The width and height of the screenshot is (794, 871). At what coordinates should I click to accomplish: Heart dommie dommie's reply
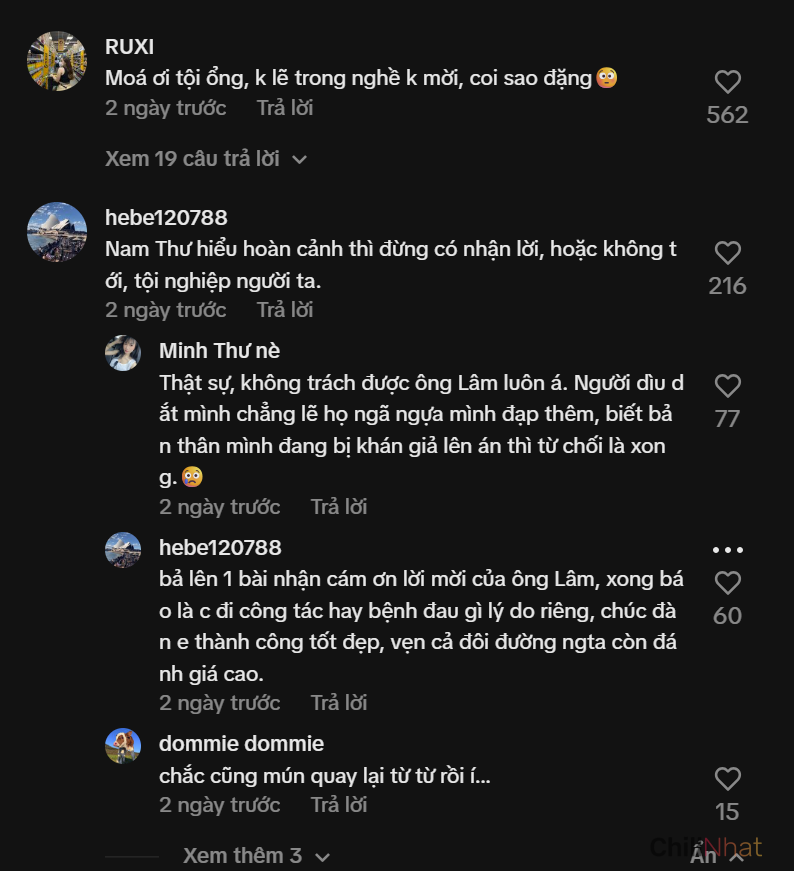point(727,779)
